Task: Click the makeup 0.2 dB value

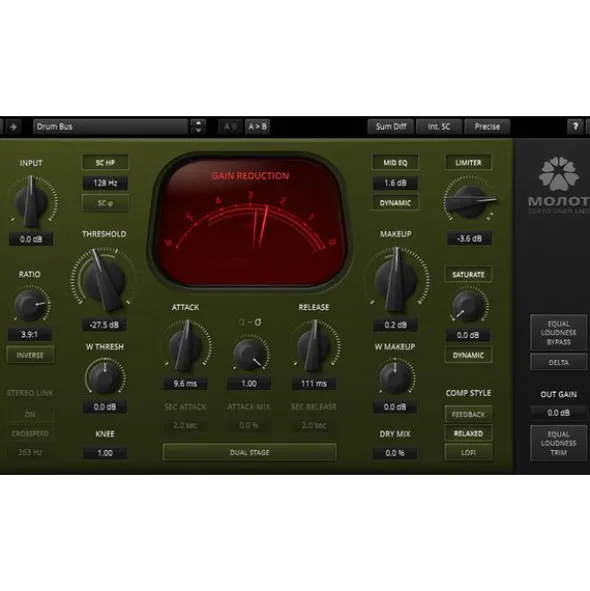Action: pos(395,325)
